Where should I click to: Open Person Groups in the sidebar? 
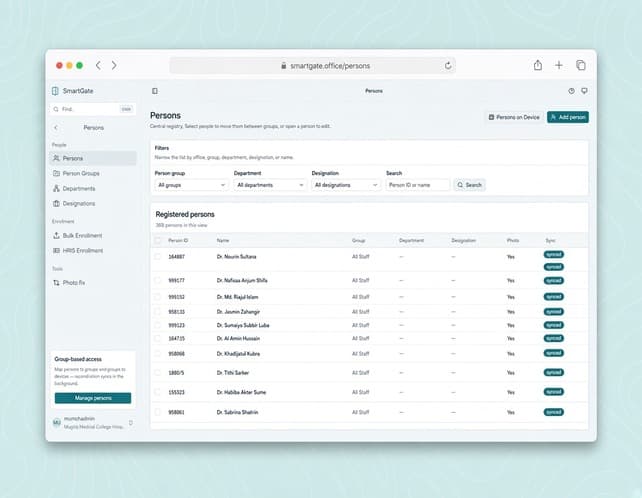click(x=93, y=173)
